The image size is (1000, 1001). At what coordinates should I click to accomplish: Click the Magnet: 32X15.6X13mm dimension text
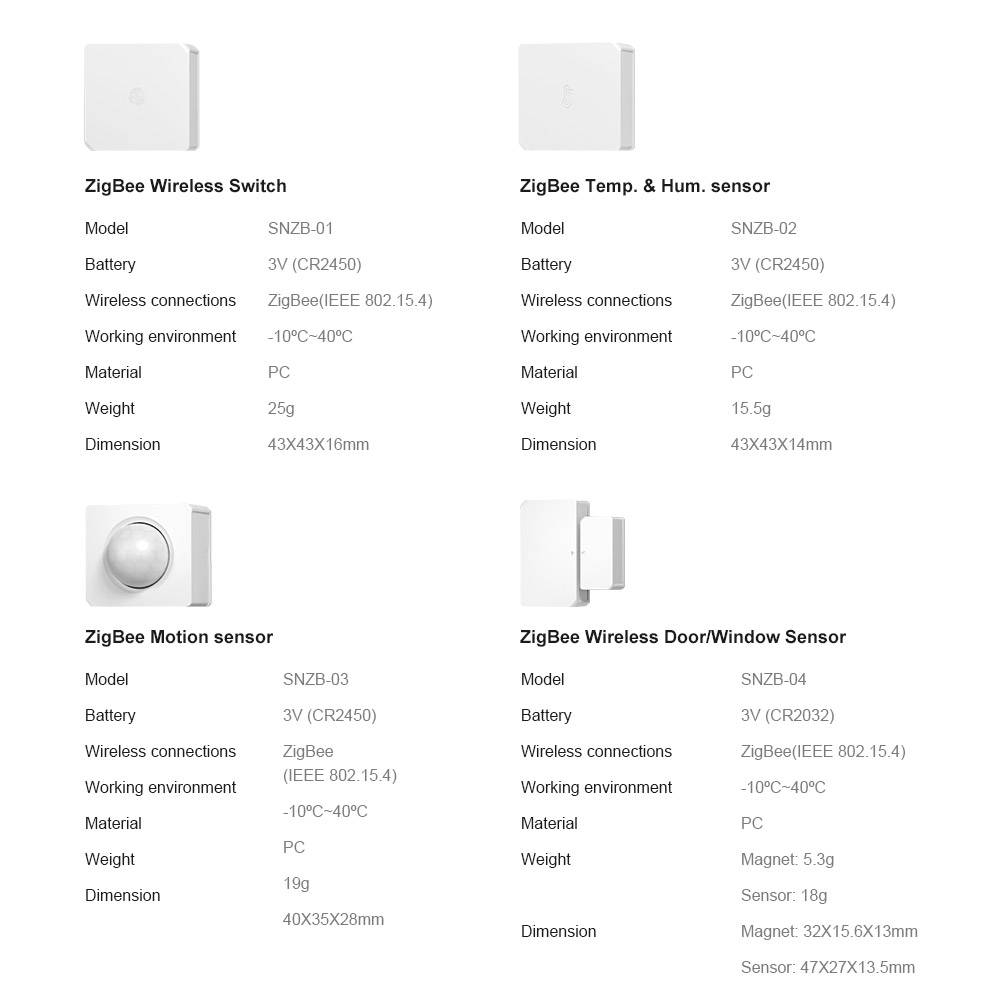[x=828, y=931]
